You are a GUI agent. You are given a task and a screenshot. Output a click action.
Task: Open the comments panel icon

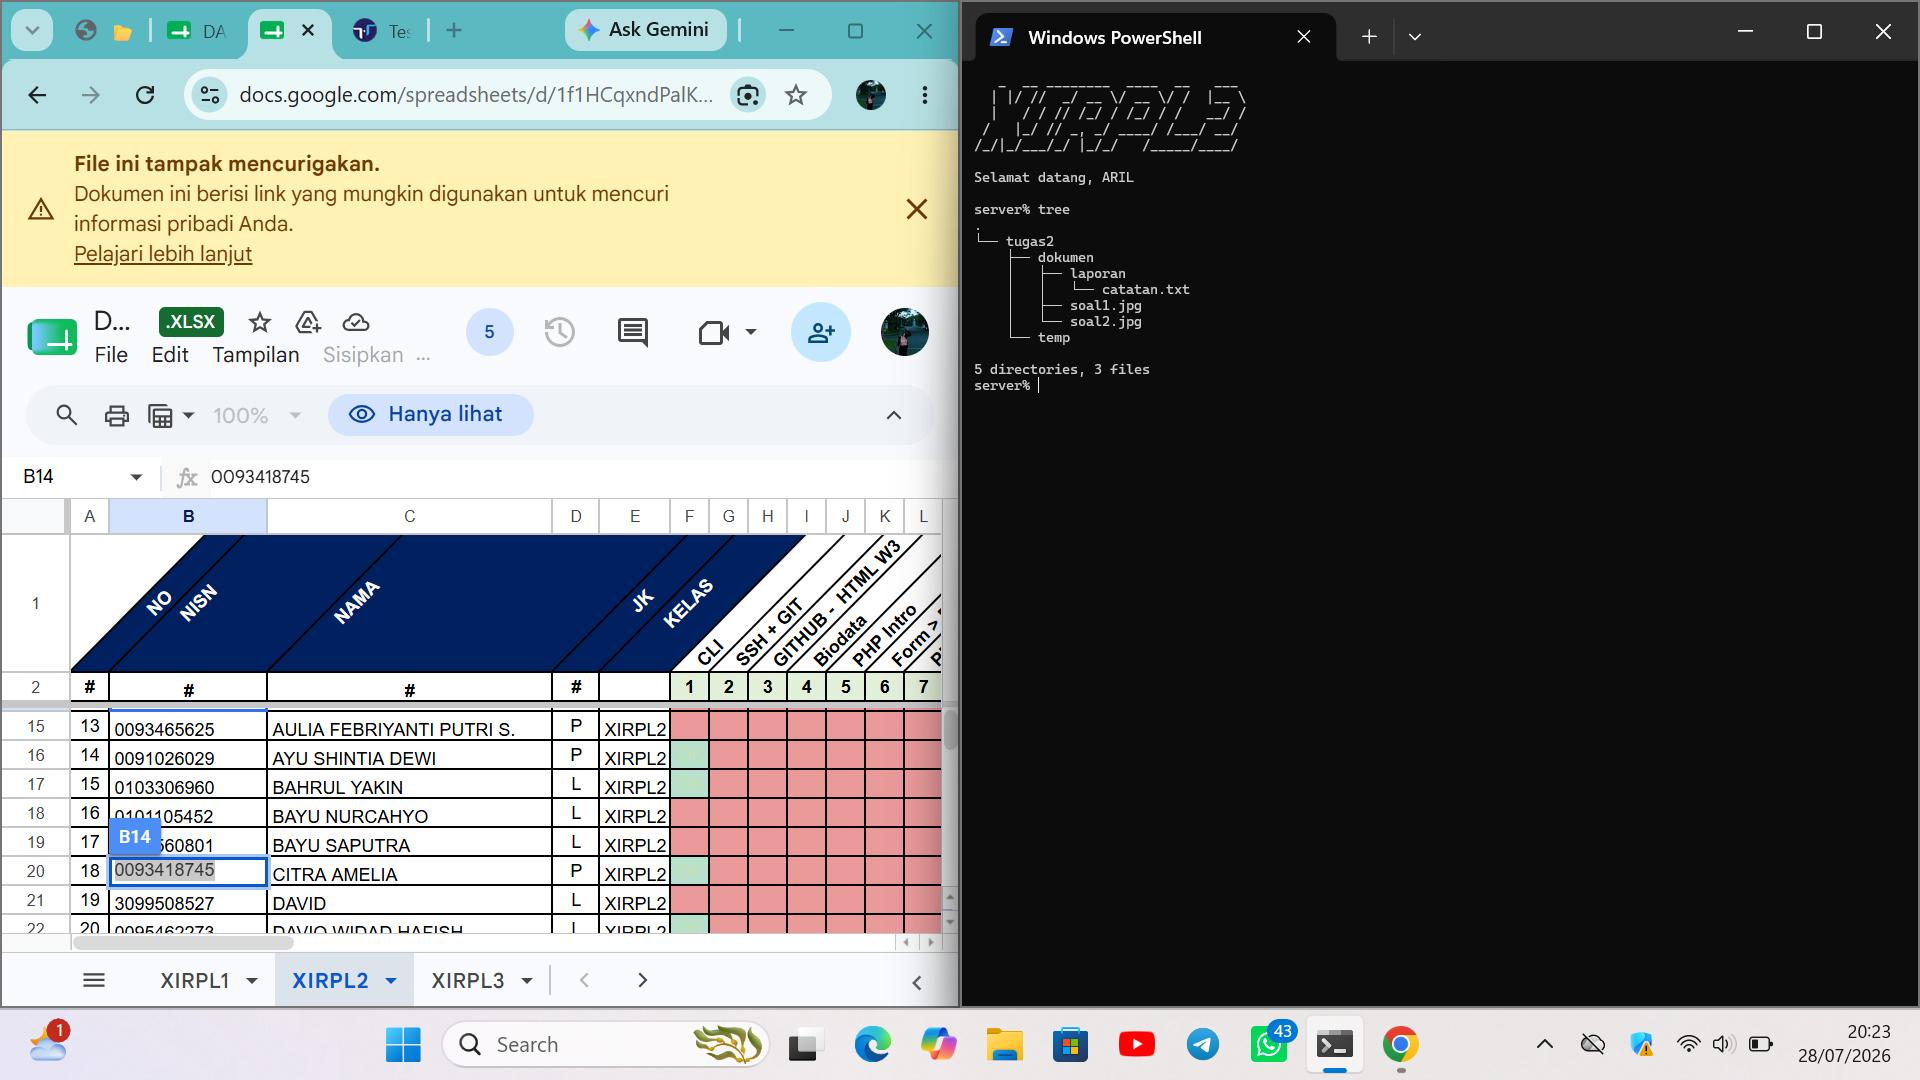pyautogui.click(x=633, y=332)
